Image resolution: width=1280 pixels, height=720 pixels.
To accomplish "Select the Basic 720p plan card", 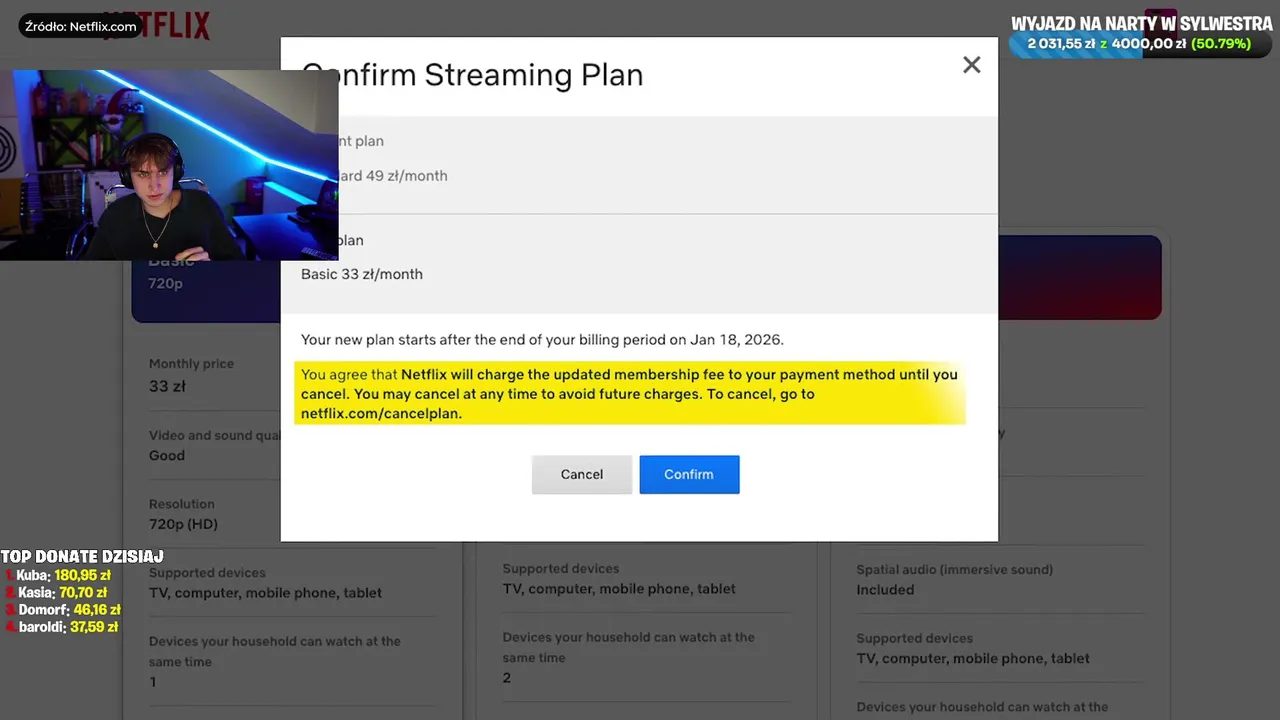I will pos(205,292).
